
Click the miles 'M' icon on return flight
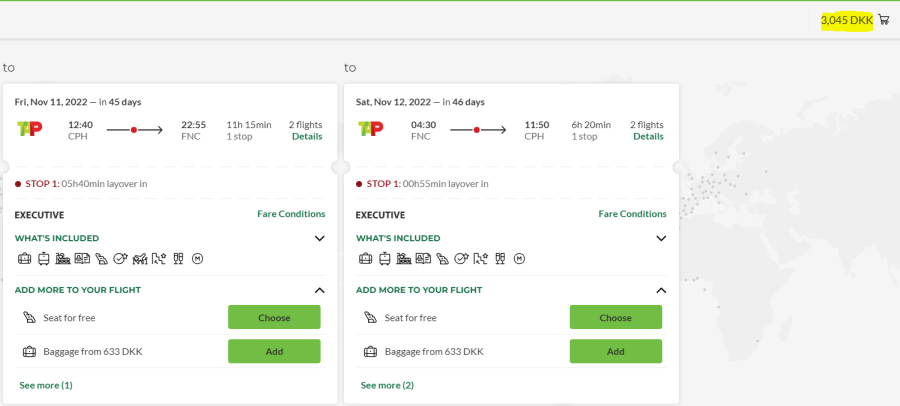click(519, 259)
